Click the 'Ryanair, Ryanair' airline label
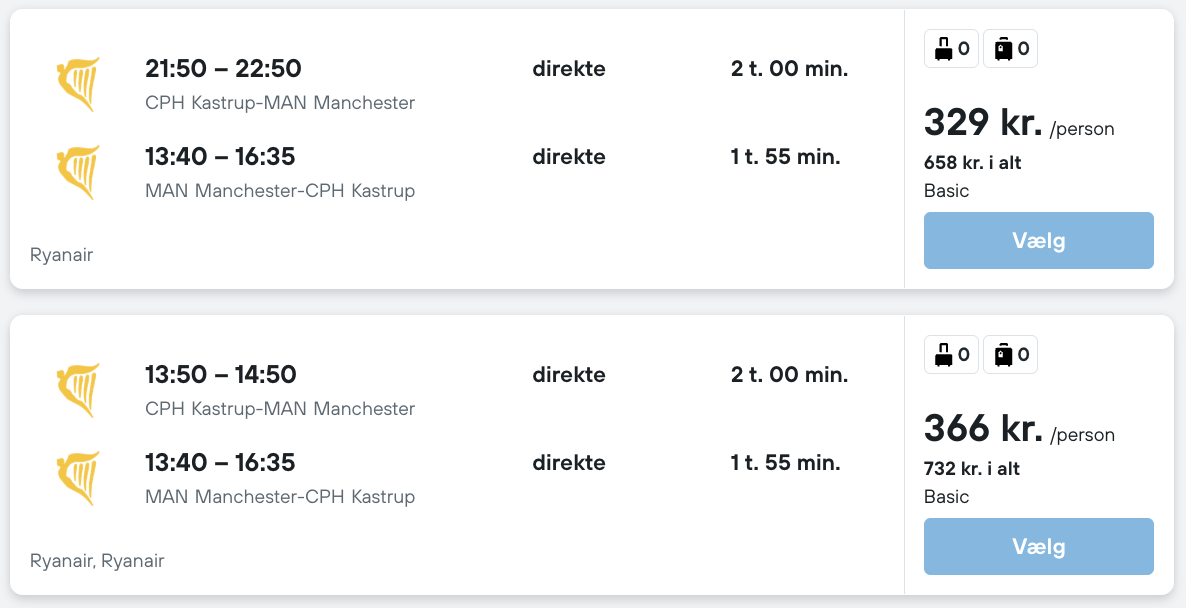Image resolution: width=1186 pixels, height=608 pixels. click(x=97, y=561)
